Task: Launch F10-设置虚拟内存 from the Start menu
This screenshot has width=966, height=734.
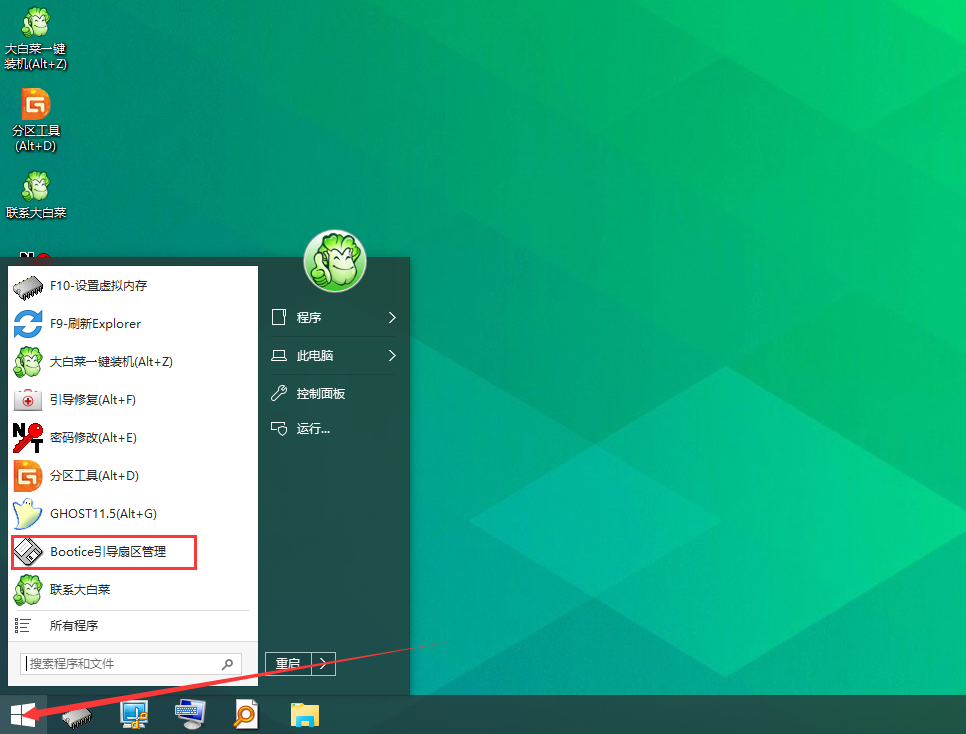Action: tap(132, 286)
